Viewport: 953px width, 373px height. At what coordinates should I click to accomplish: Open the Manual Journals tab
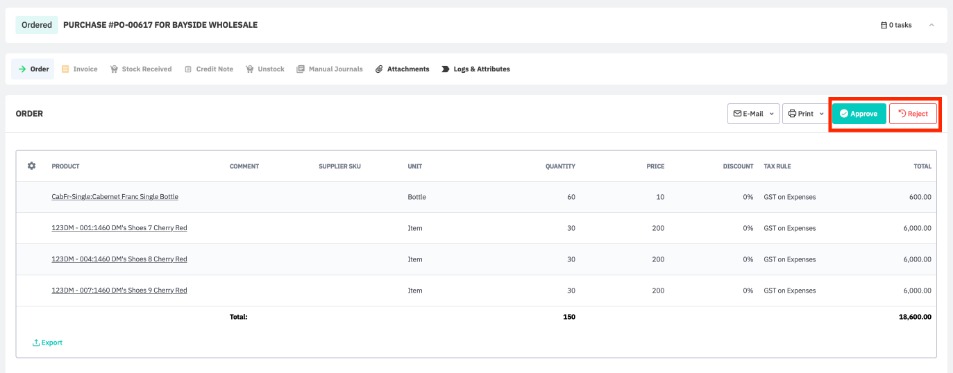click(329, 69)
